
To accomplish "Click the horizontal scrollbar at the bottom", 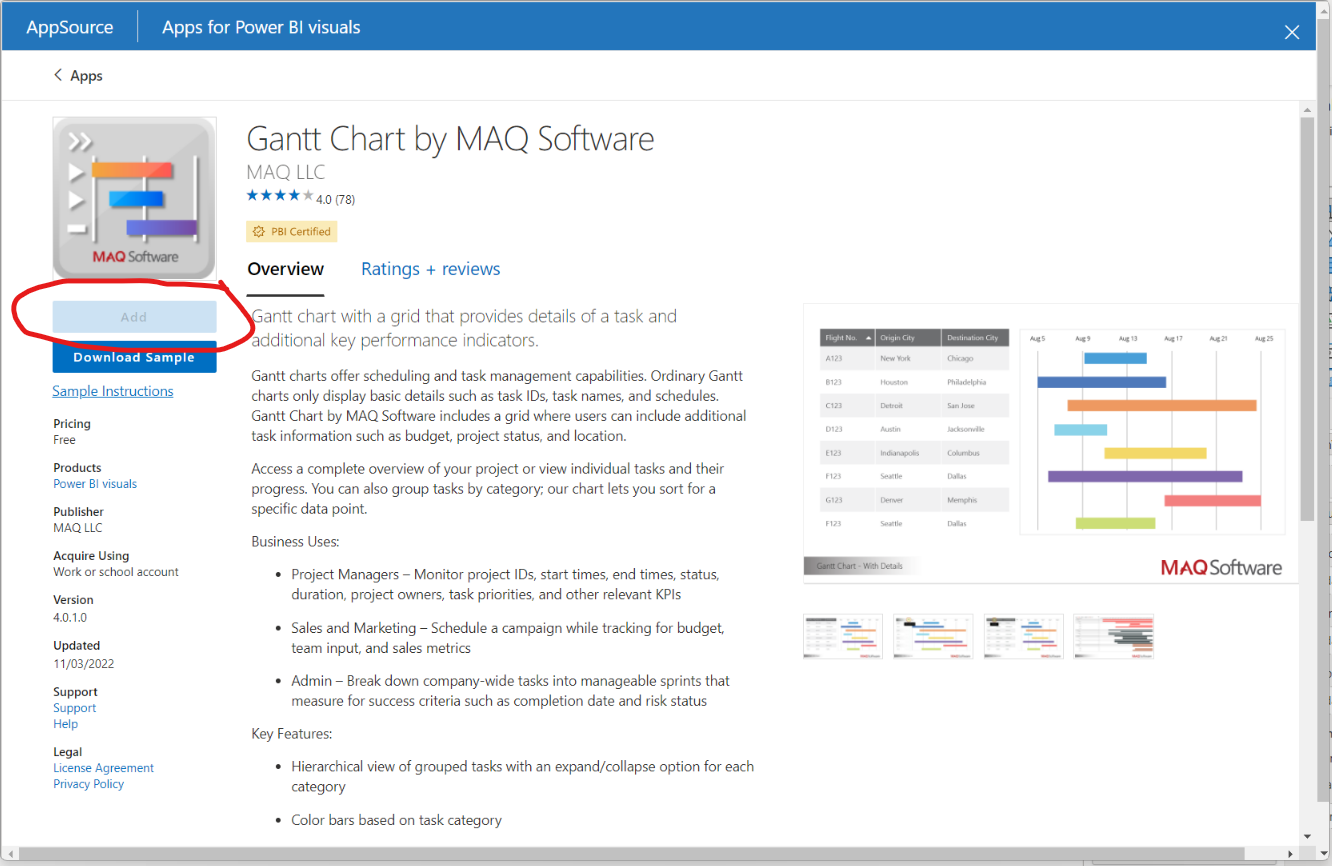I will [x=650, y=855].
